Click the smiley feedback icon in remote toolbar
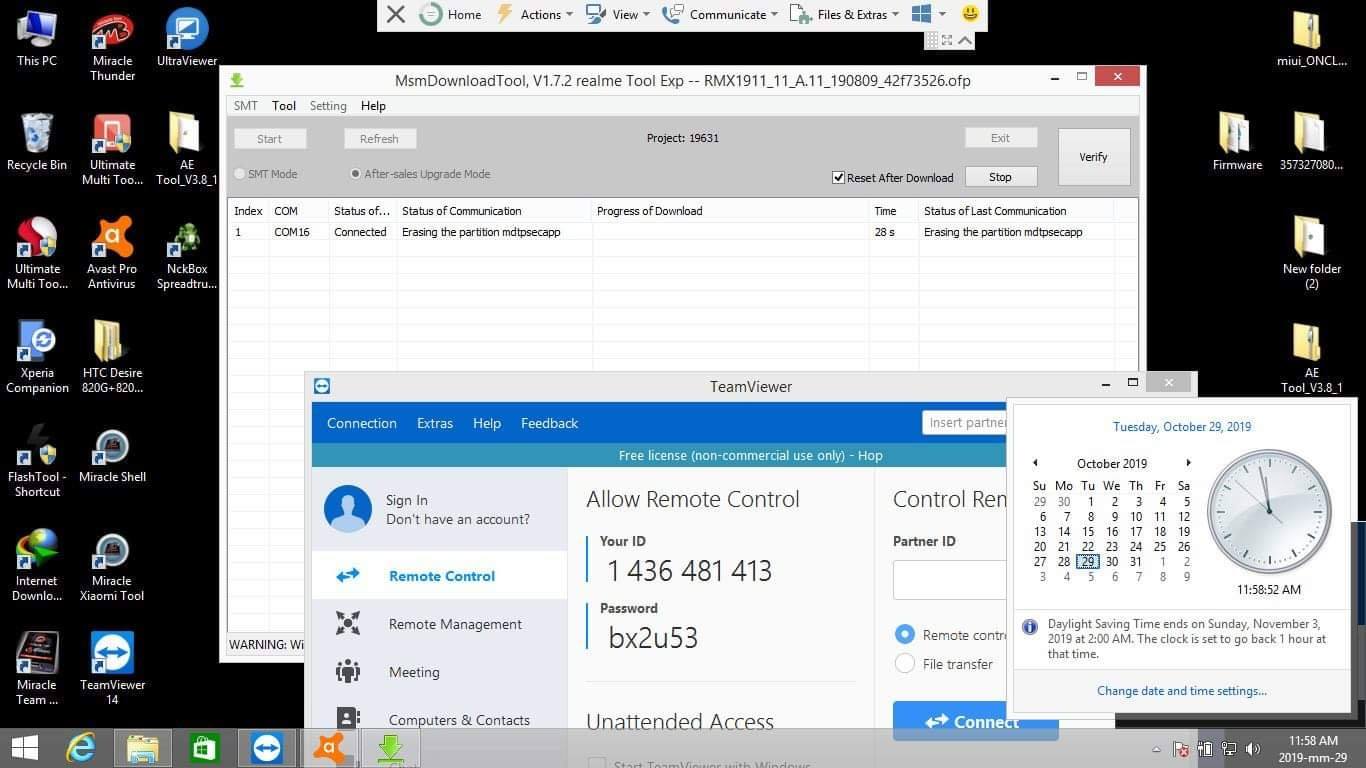 point(969,14)
